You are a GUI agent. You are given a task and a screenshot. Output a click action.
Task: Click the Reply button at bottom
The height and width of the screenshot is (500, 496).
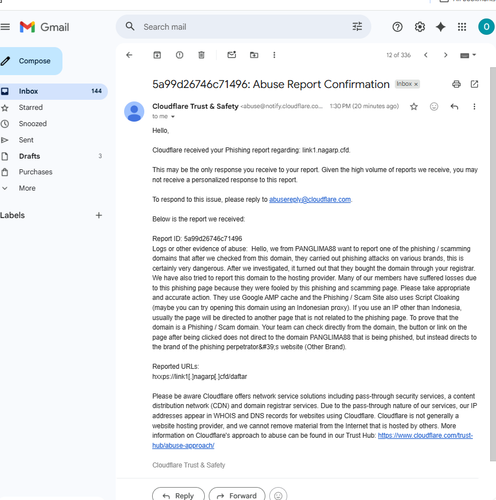tap(178, 495)
